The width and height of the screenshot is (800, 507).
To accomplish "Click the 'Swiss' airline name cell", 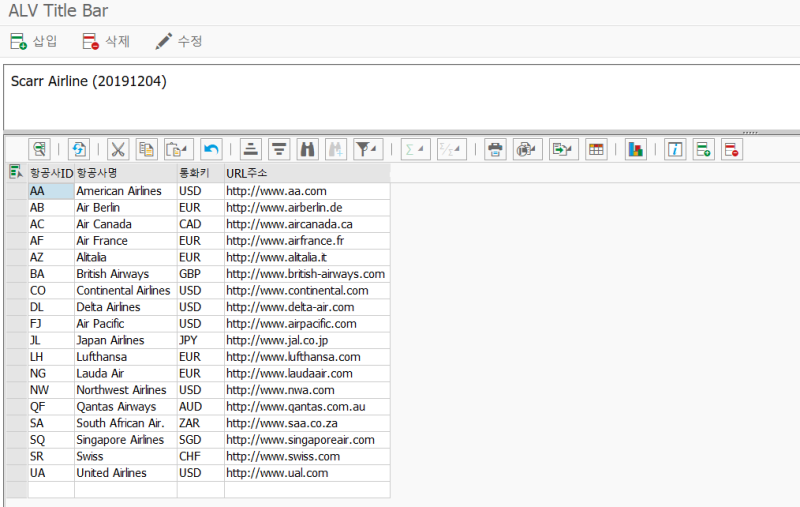I will (x=126, y=456).
